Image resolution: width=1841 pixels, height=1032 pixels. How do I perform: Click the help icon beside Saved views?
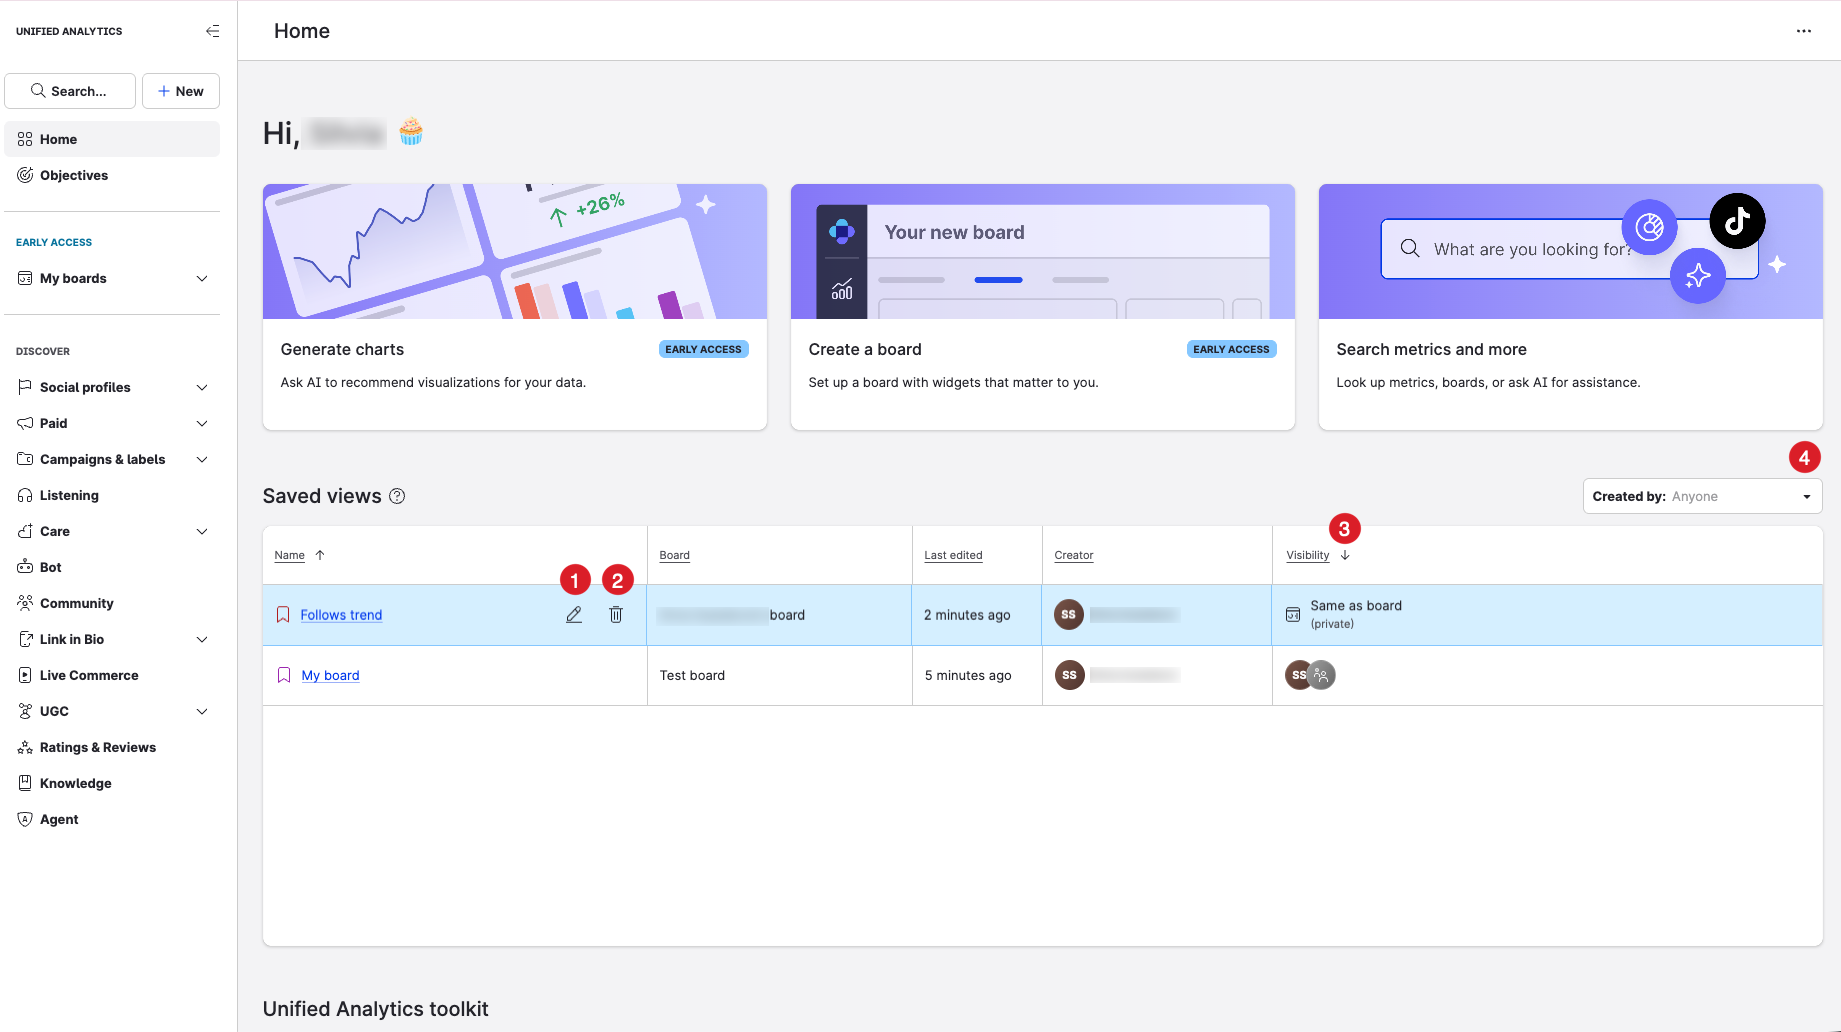coord(397,496)
